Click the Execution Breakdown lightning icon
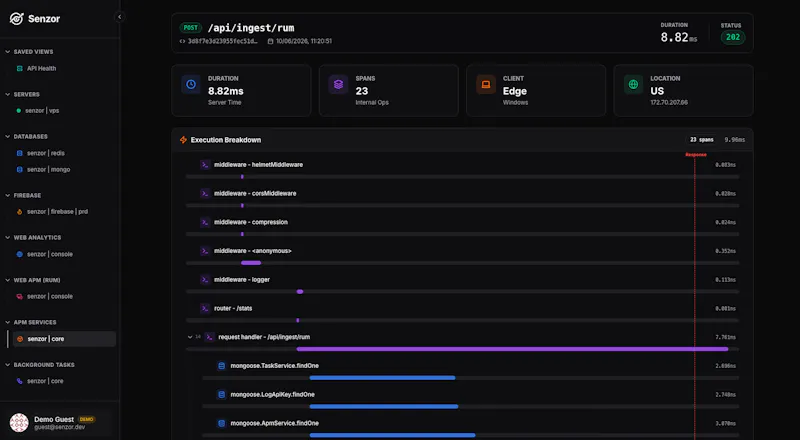 (183, 140)
